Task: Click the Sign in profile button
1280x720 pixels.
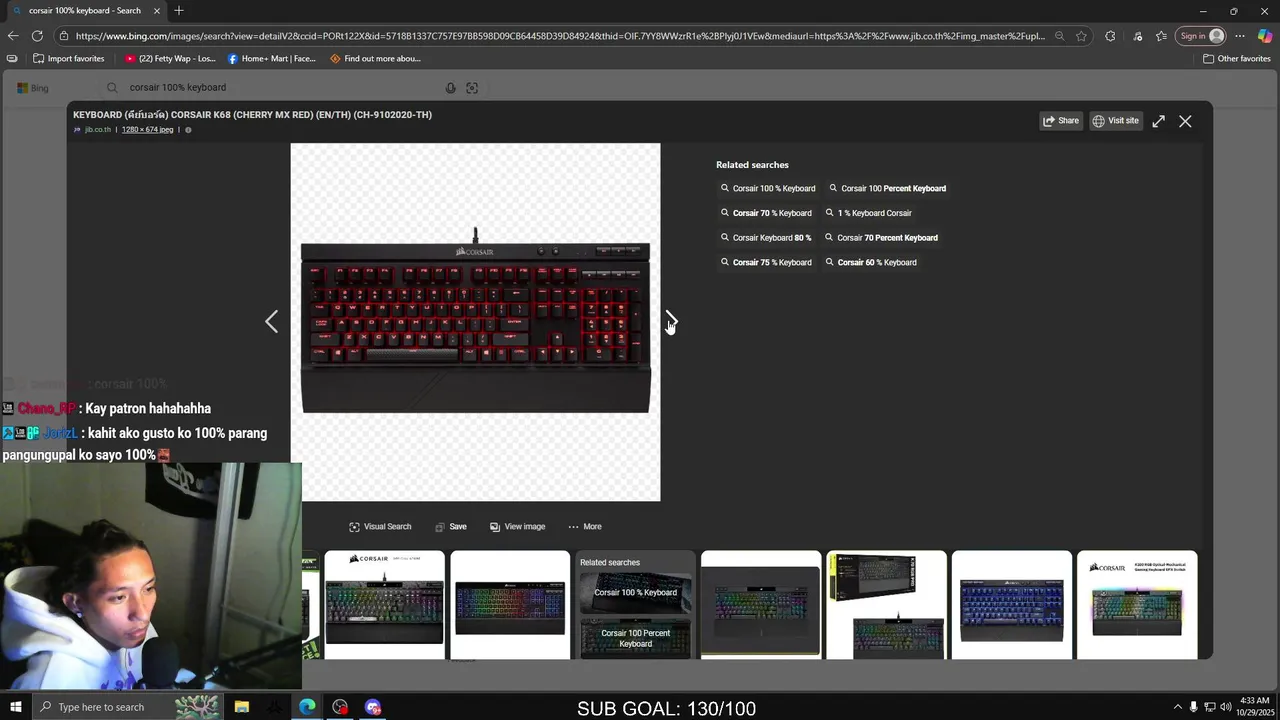Action: tap(1202, 36)
